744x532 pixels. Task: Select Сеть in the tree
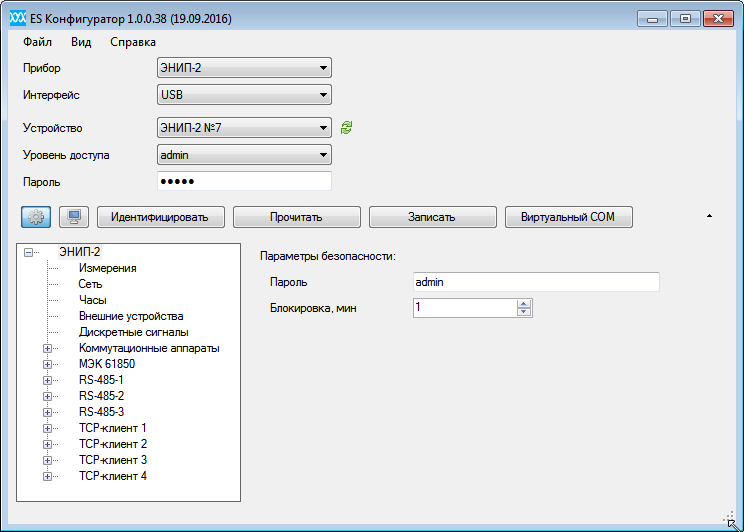(x=90, y=284)
